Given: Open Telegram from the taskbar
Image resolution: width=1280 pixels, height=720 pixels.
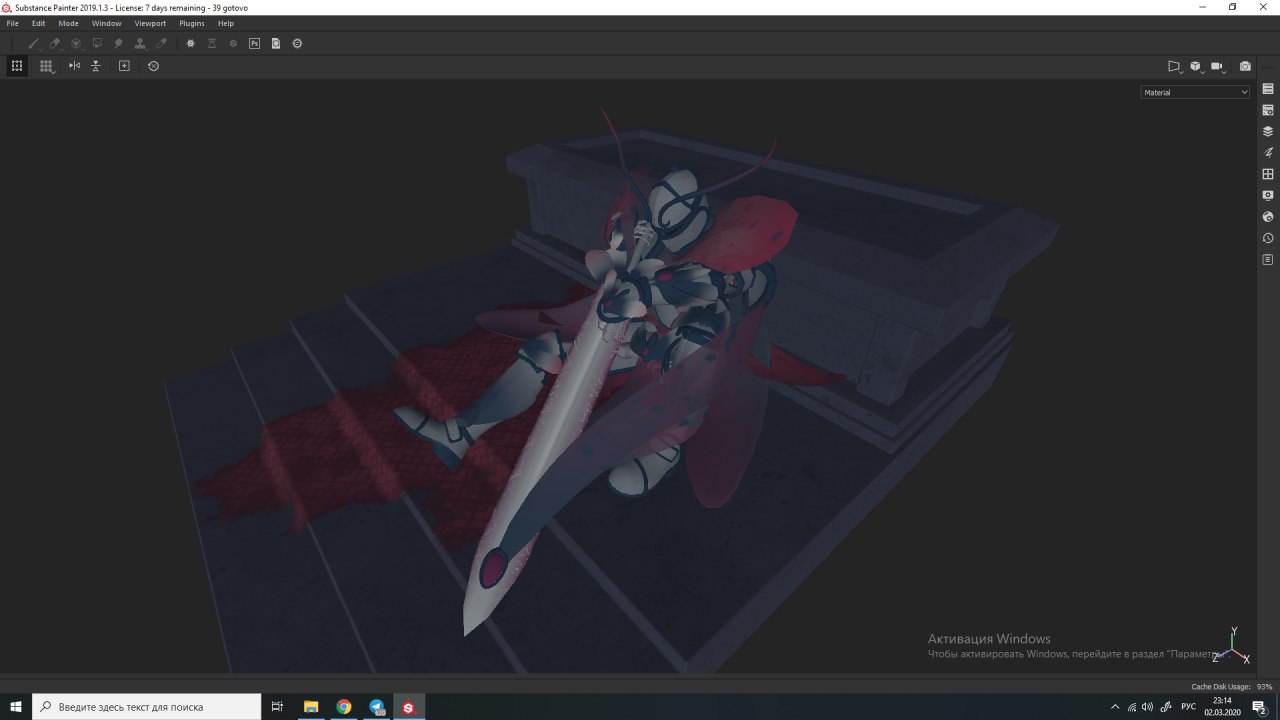Looking at the screenshot, I should (377, 707).
